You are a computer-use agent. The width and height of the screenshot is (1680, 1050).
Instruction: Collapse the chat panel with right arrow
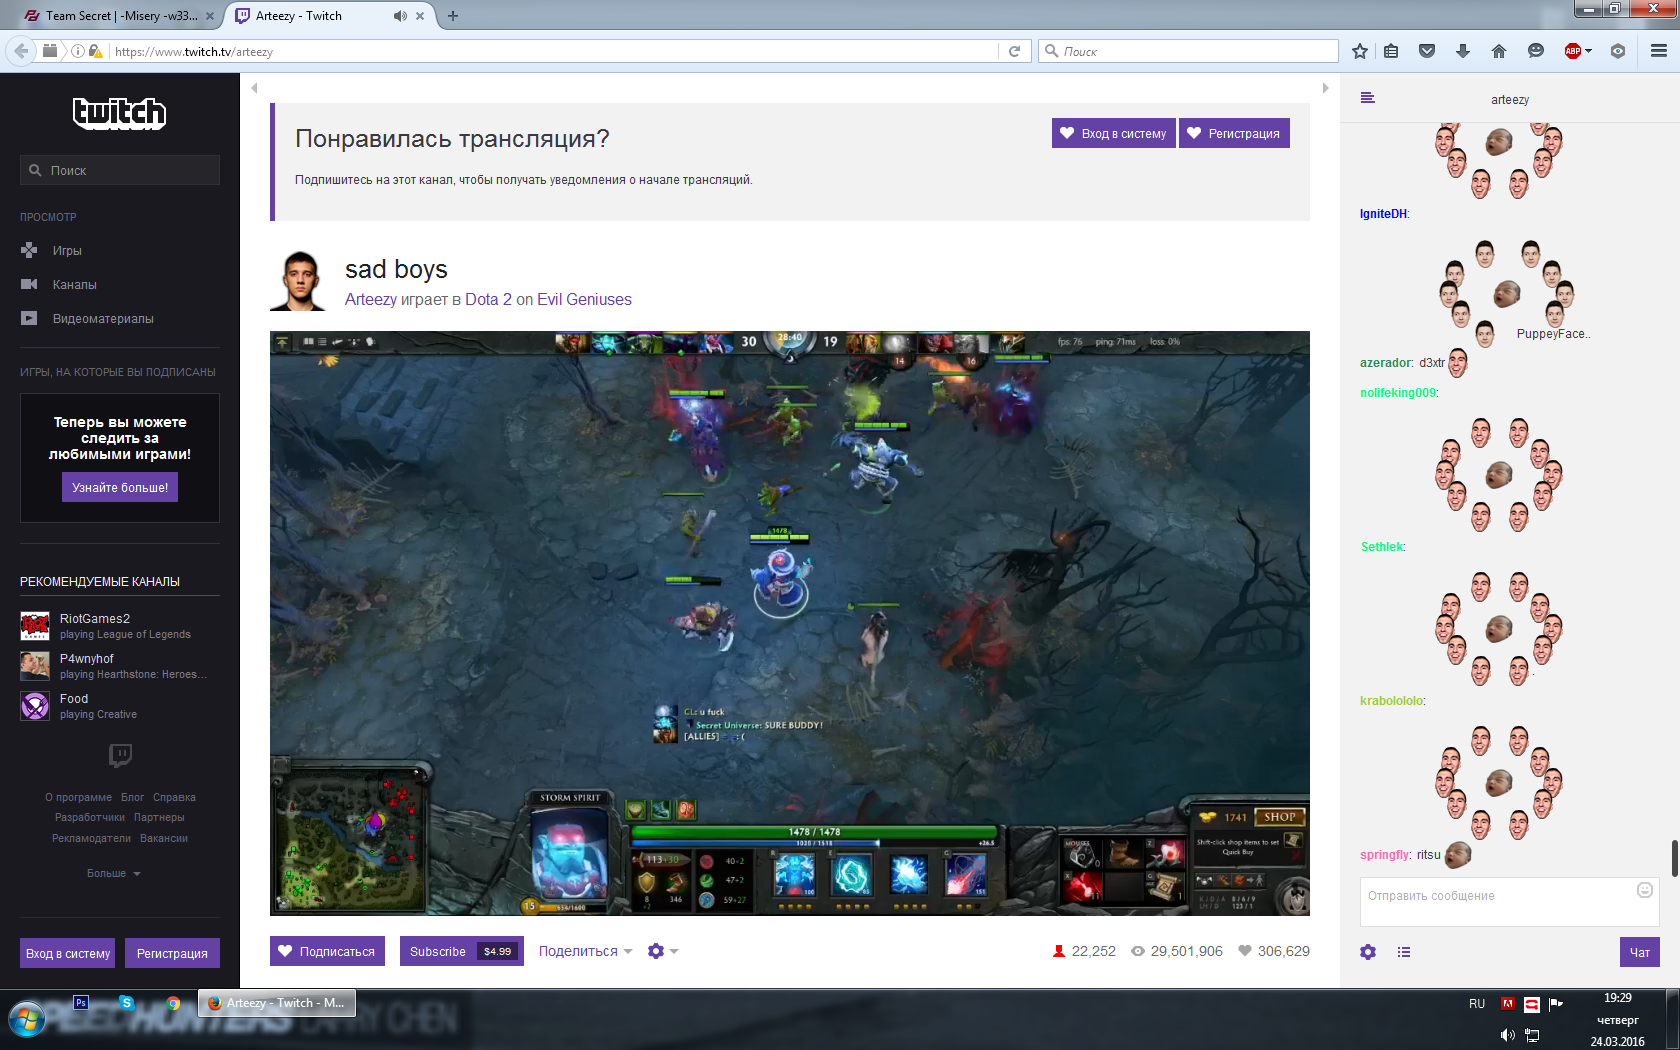click(x=1325, y=88)
